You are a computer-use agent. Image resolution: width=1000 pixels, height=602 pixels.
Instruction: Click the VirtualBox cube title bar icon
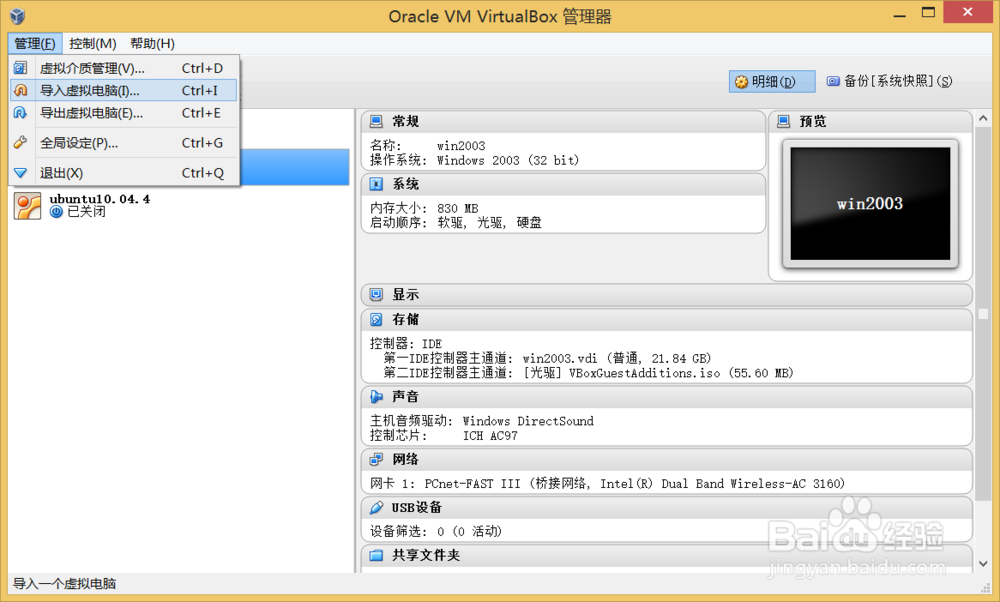click(18, 16)
